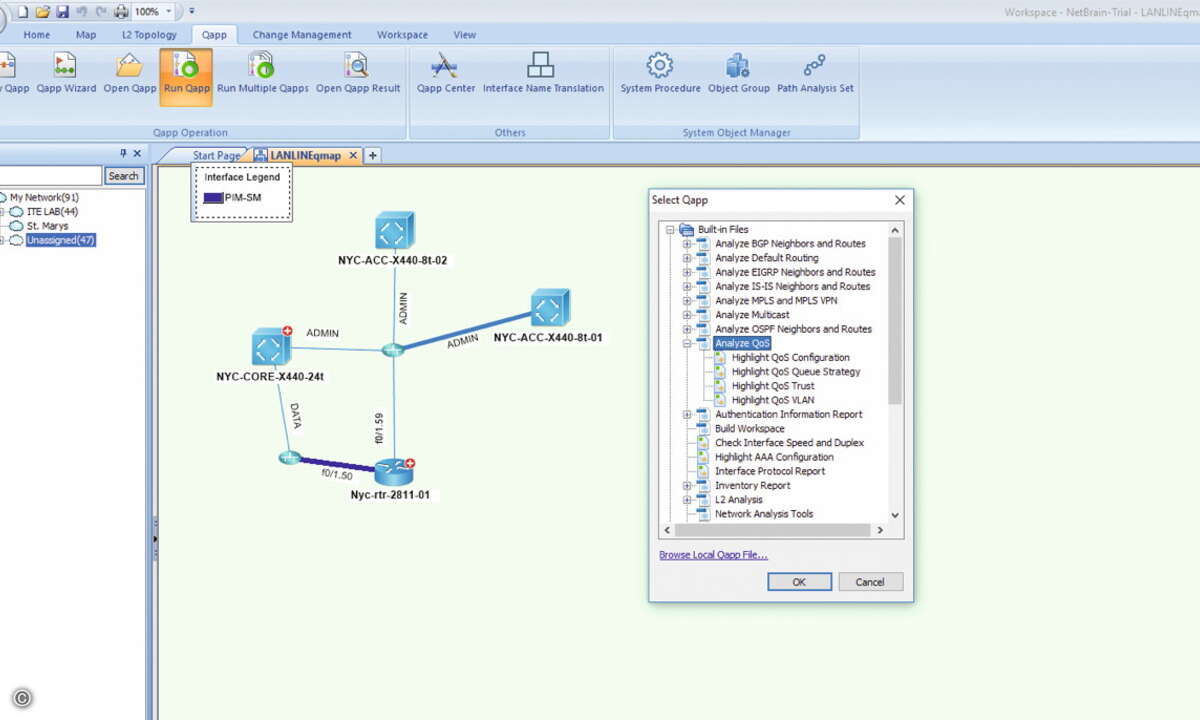
Task: Switch to the Start Page document tab
Action: click(216, 155)
